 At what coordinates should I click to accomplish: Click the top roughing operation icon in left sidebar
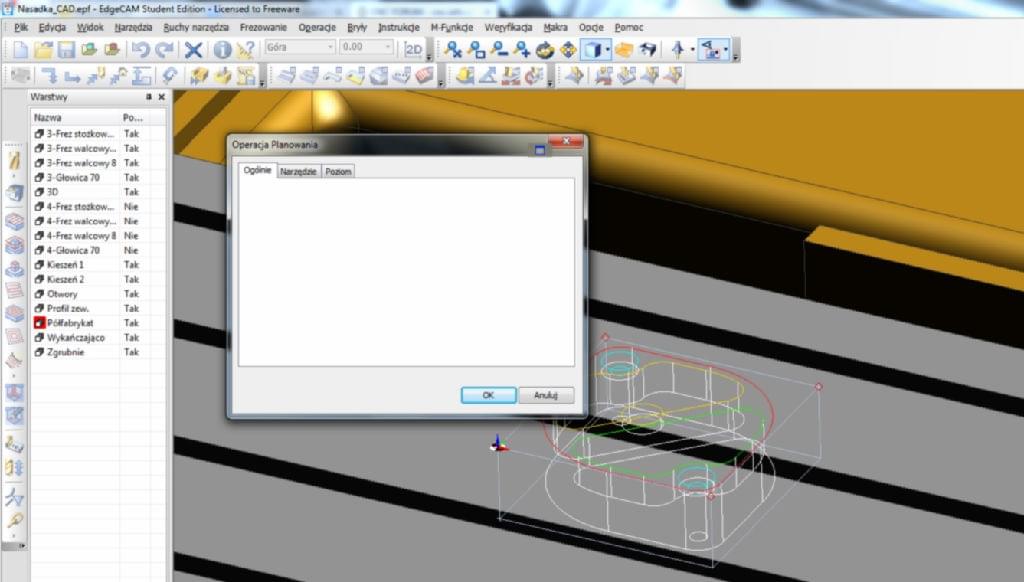click(x=14, y=221)
